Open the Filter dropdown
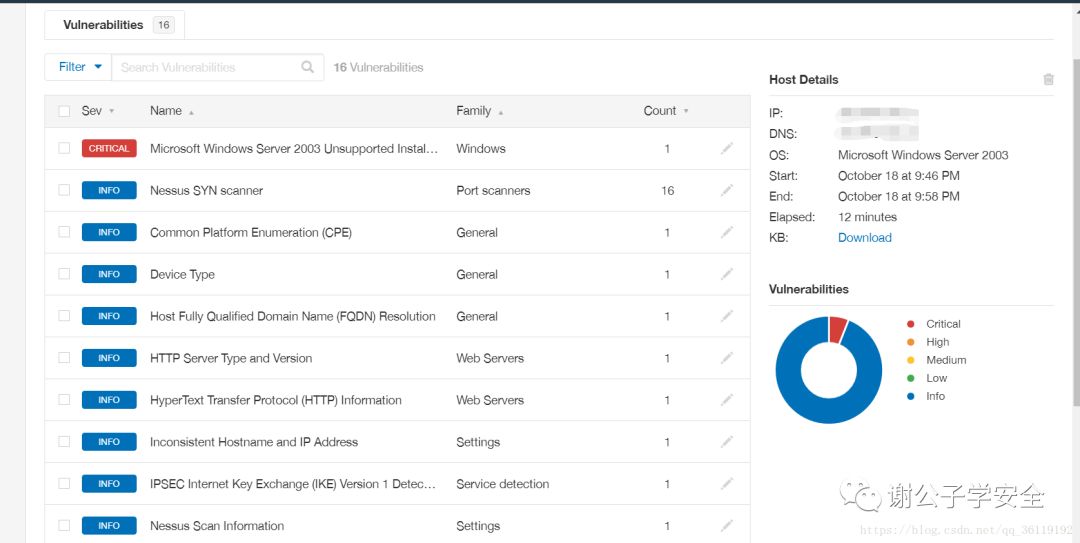 click(x=79, y=67)
